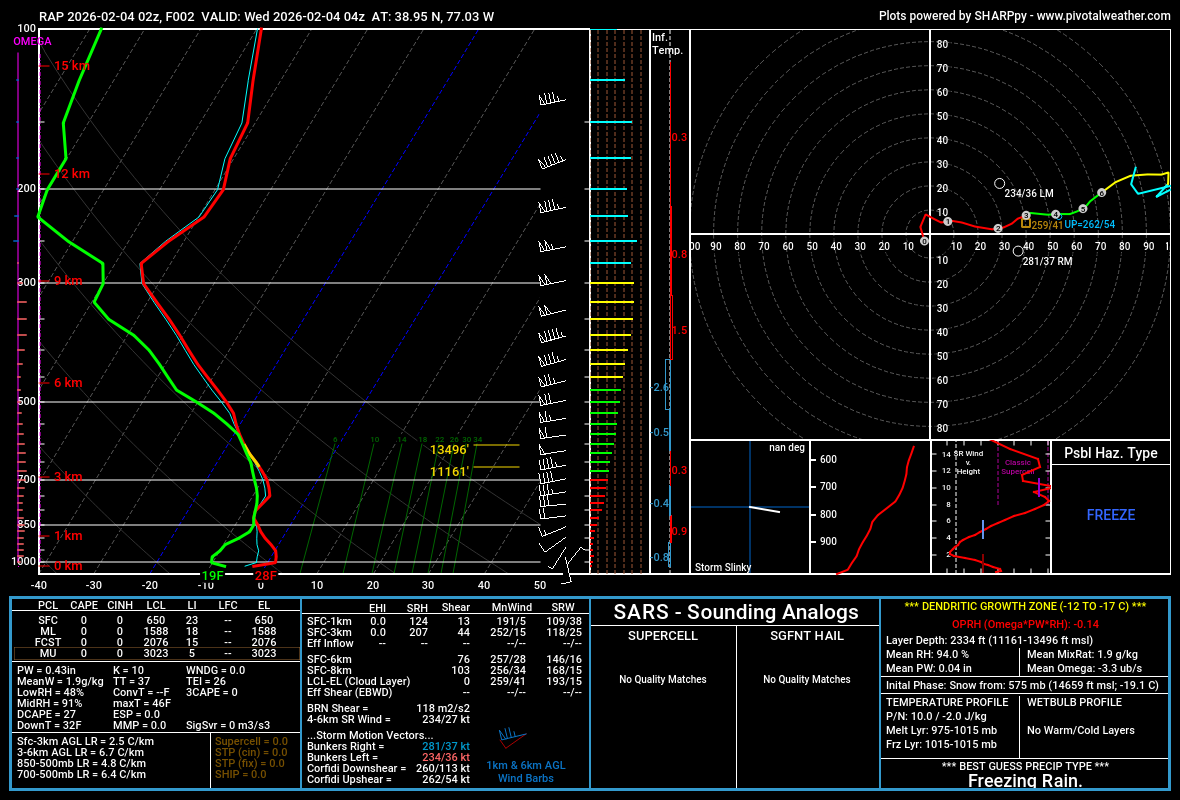Click the 19F surface dewpoint label

[212, 576]
